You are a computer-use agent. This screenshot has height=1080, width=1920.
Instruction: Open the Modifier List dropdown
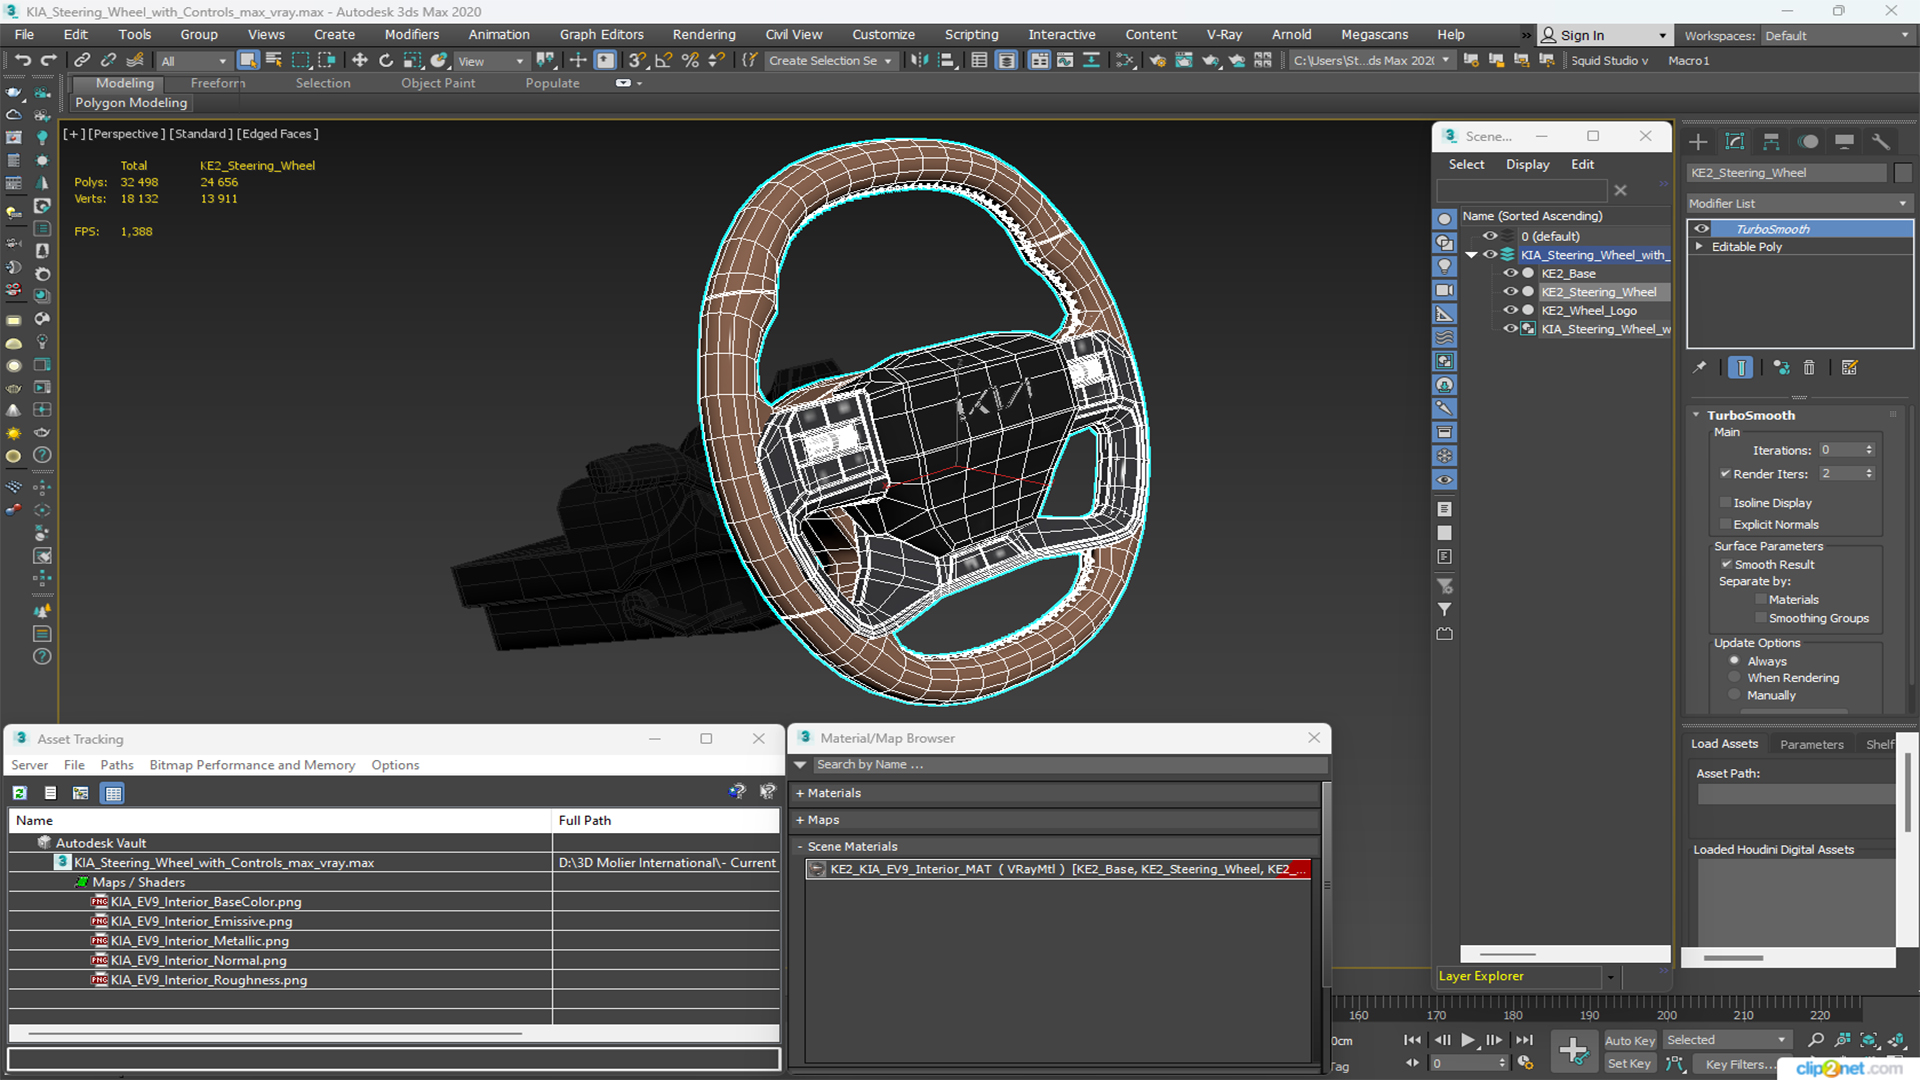(1799, 203)
